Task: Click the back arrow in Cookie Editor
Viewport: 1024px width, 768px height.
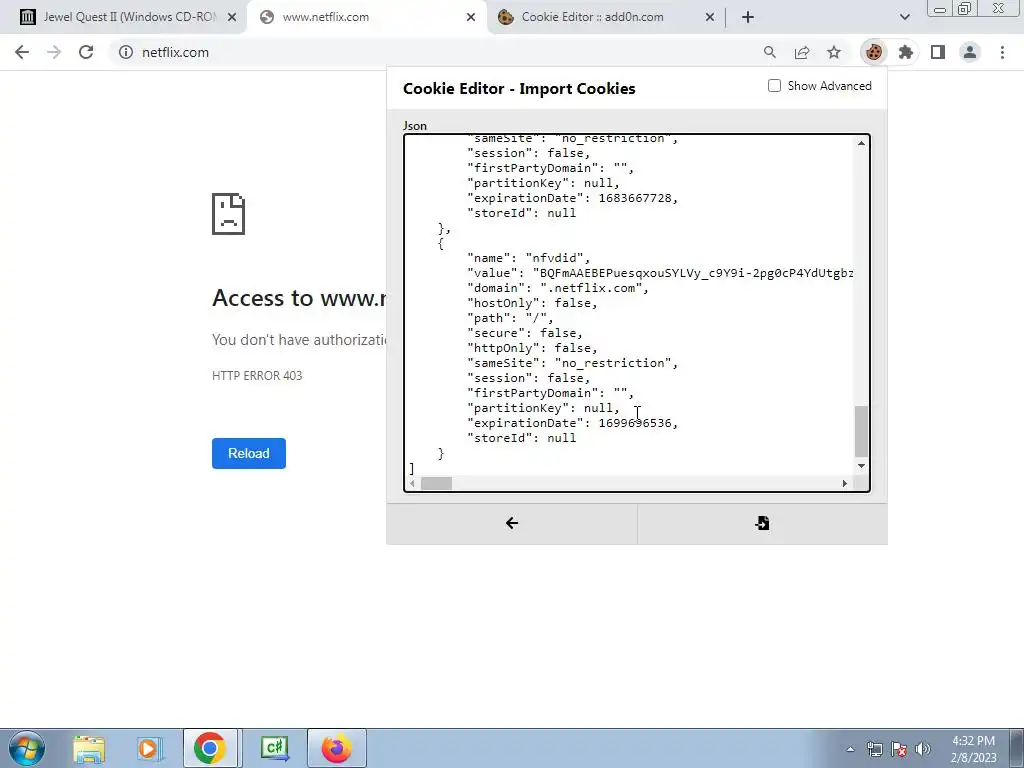Action: coord(512,523)
